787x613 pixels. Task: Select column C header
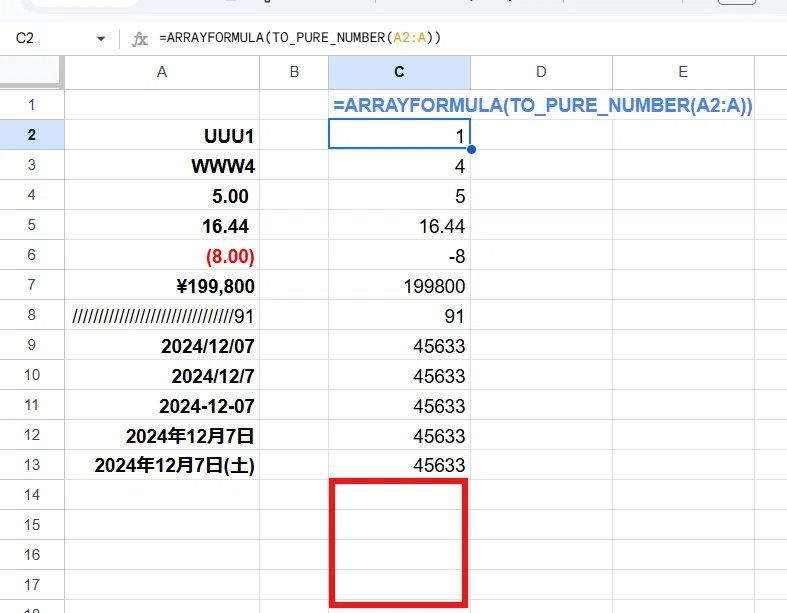[400, 72]
